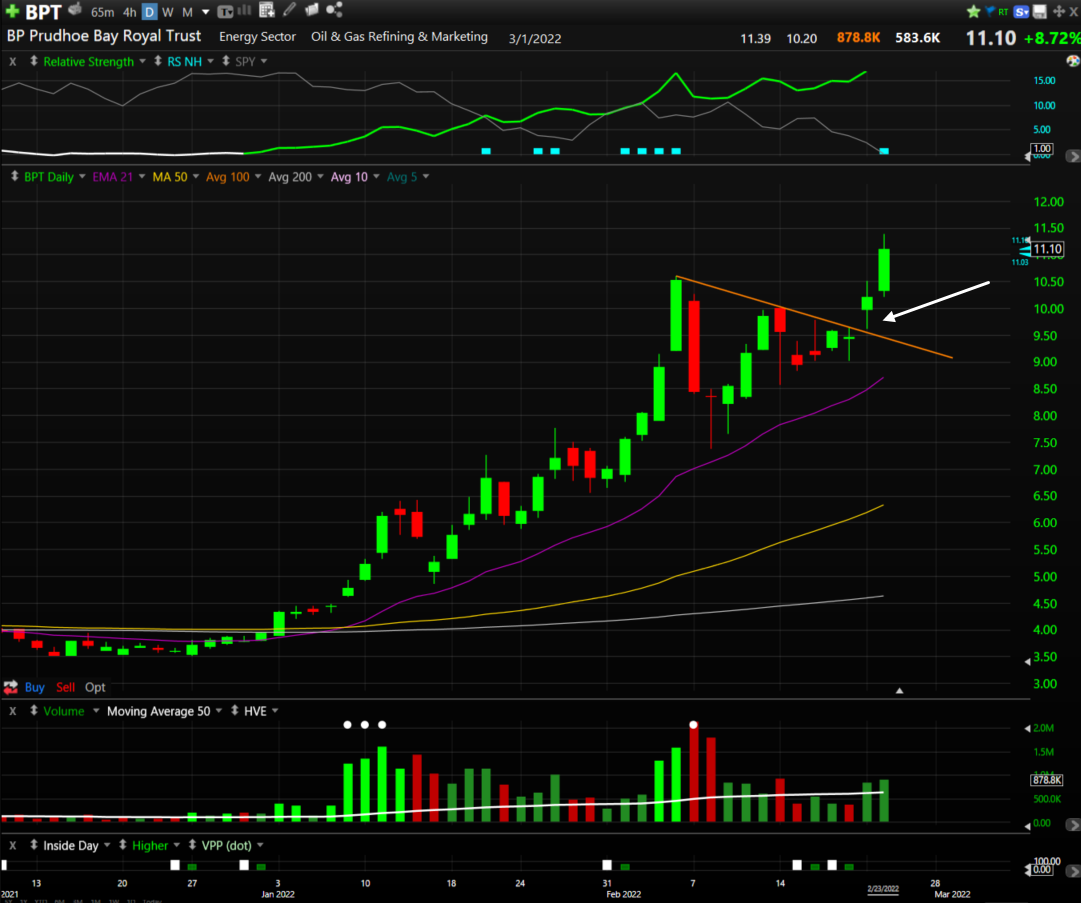Viewport: 1081px width, 903px height.
Task: Expand the VPP (dot) dropdown arrow
Action: (x=260, y=845)
